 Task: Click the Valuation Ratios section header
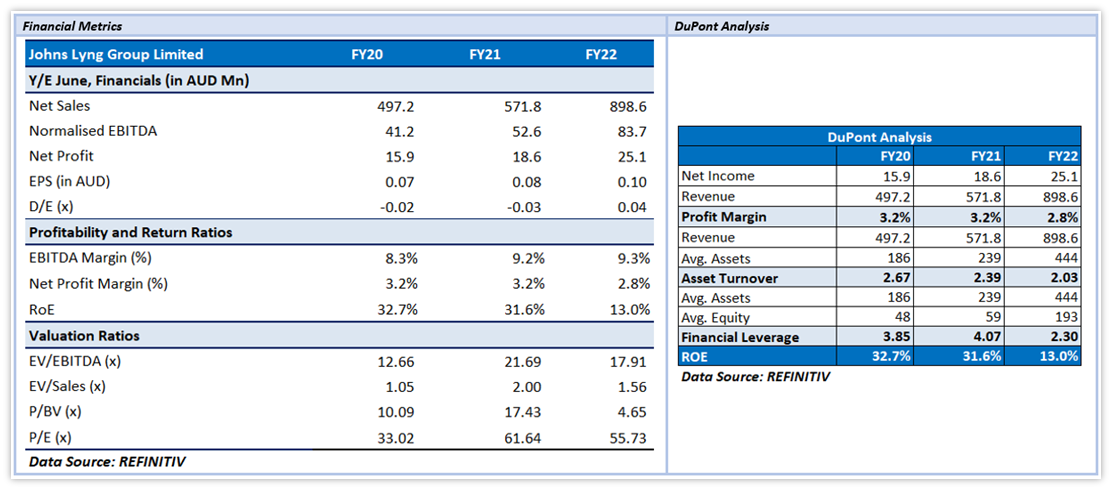[84, 336]
